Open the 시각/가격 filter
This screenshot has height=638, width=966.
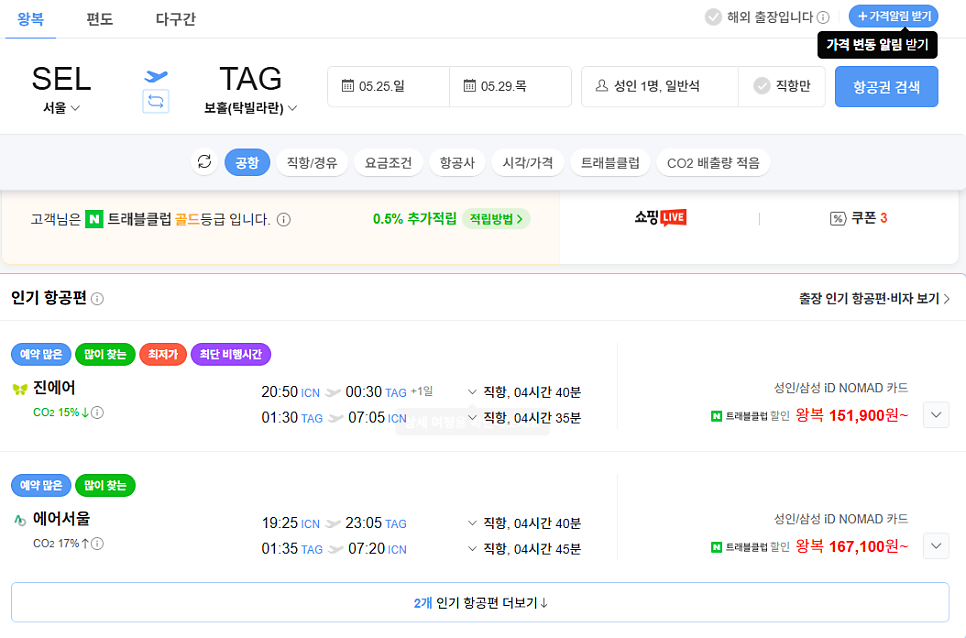point(528,163)
